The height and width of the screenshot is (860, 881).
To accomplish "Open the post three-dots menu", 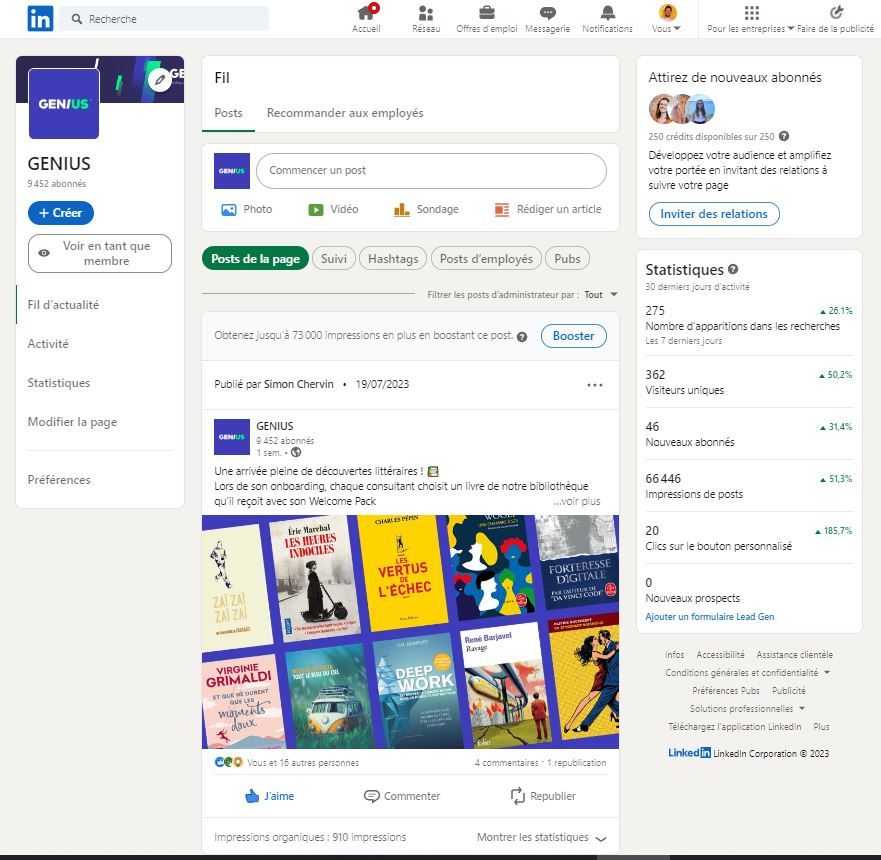I will tap(595, 385).
